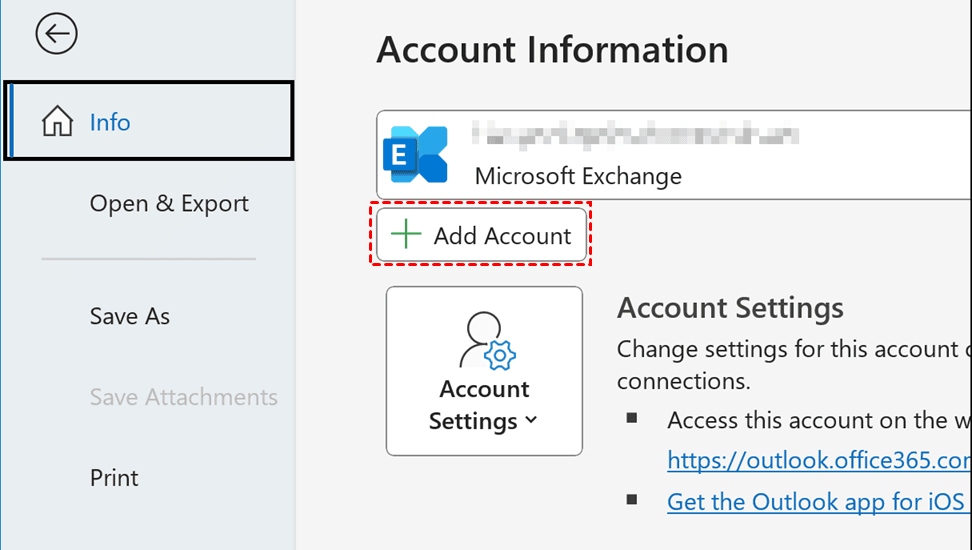The height and width of the screenshot is (550, 972).
Task: Click the green plus icon
Action: click(x=406, y=234)
